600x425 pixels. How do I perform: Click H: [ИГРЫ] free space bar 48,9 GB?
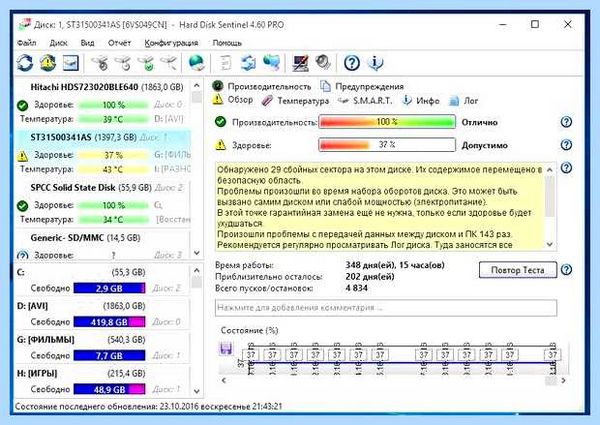click(x=109, y=389)
